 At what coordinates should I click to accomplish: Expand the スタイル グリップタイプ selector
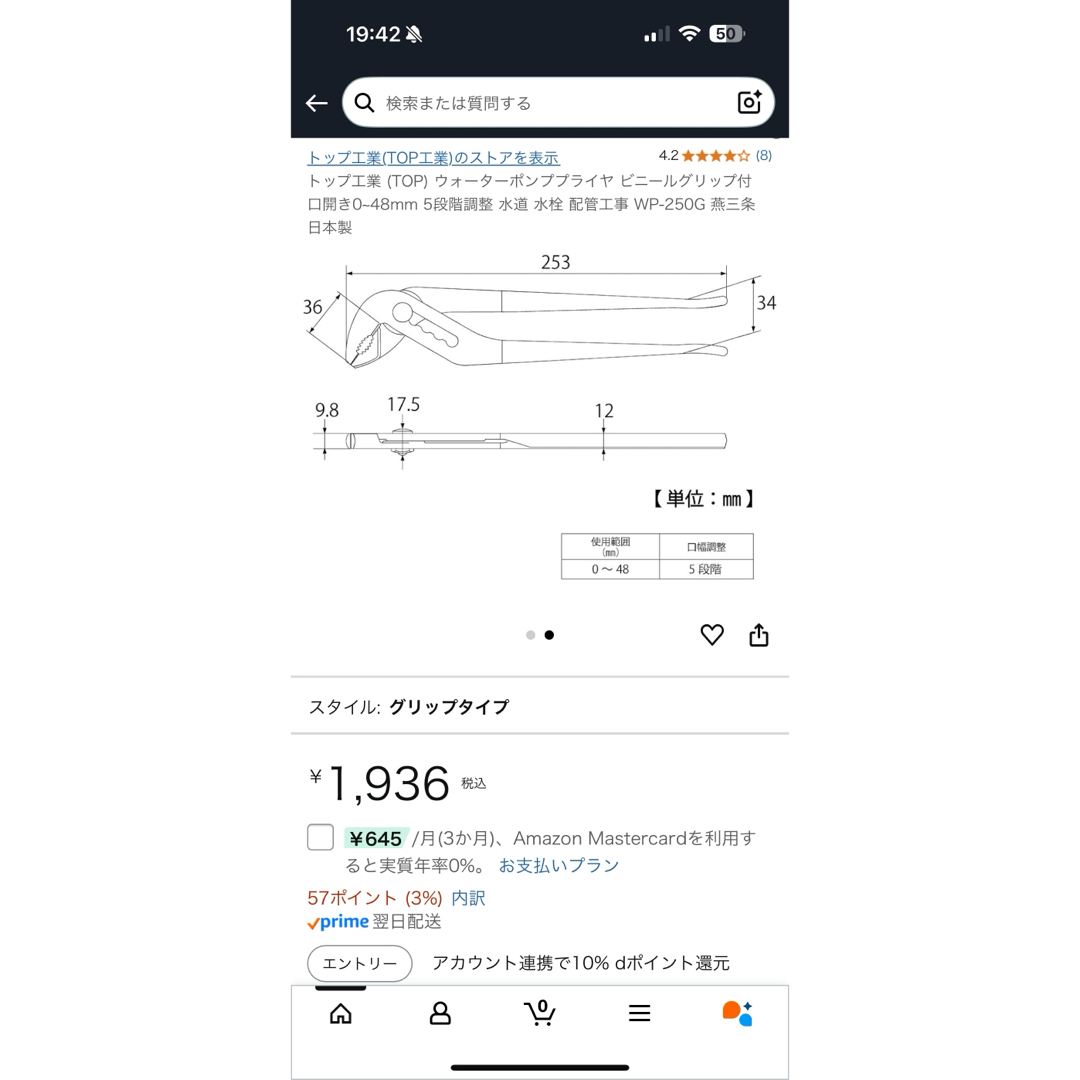click(x=540, y=707)
